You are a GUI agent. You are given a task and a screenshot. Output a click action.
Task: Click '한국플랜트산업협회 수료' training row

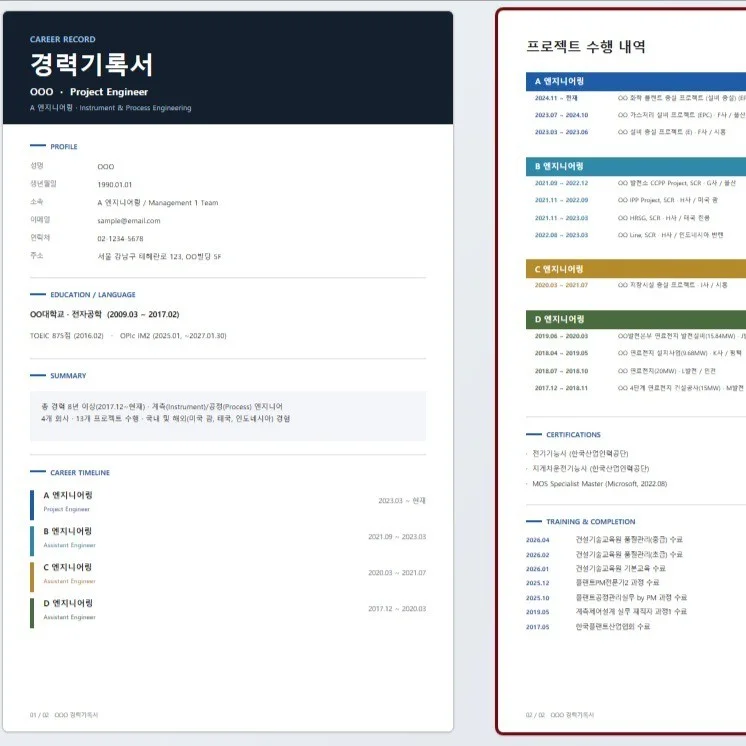(612, 627)
